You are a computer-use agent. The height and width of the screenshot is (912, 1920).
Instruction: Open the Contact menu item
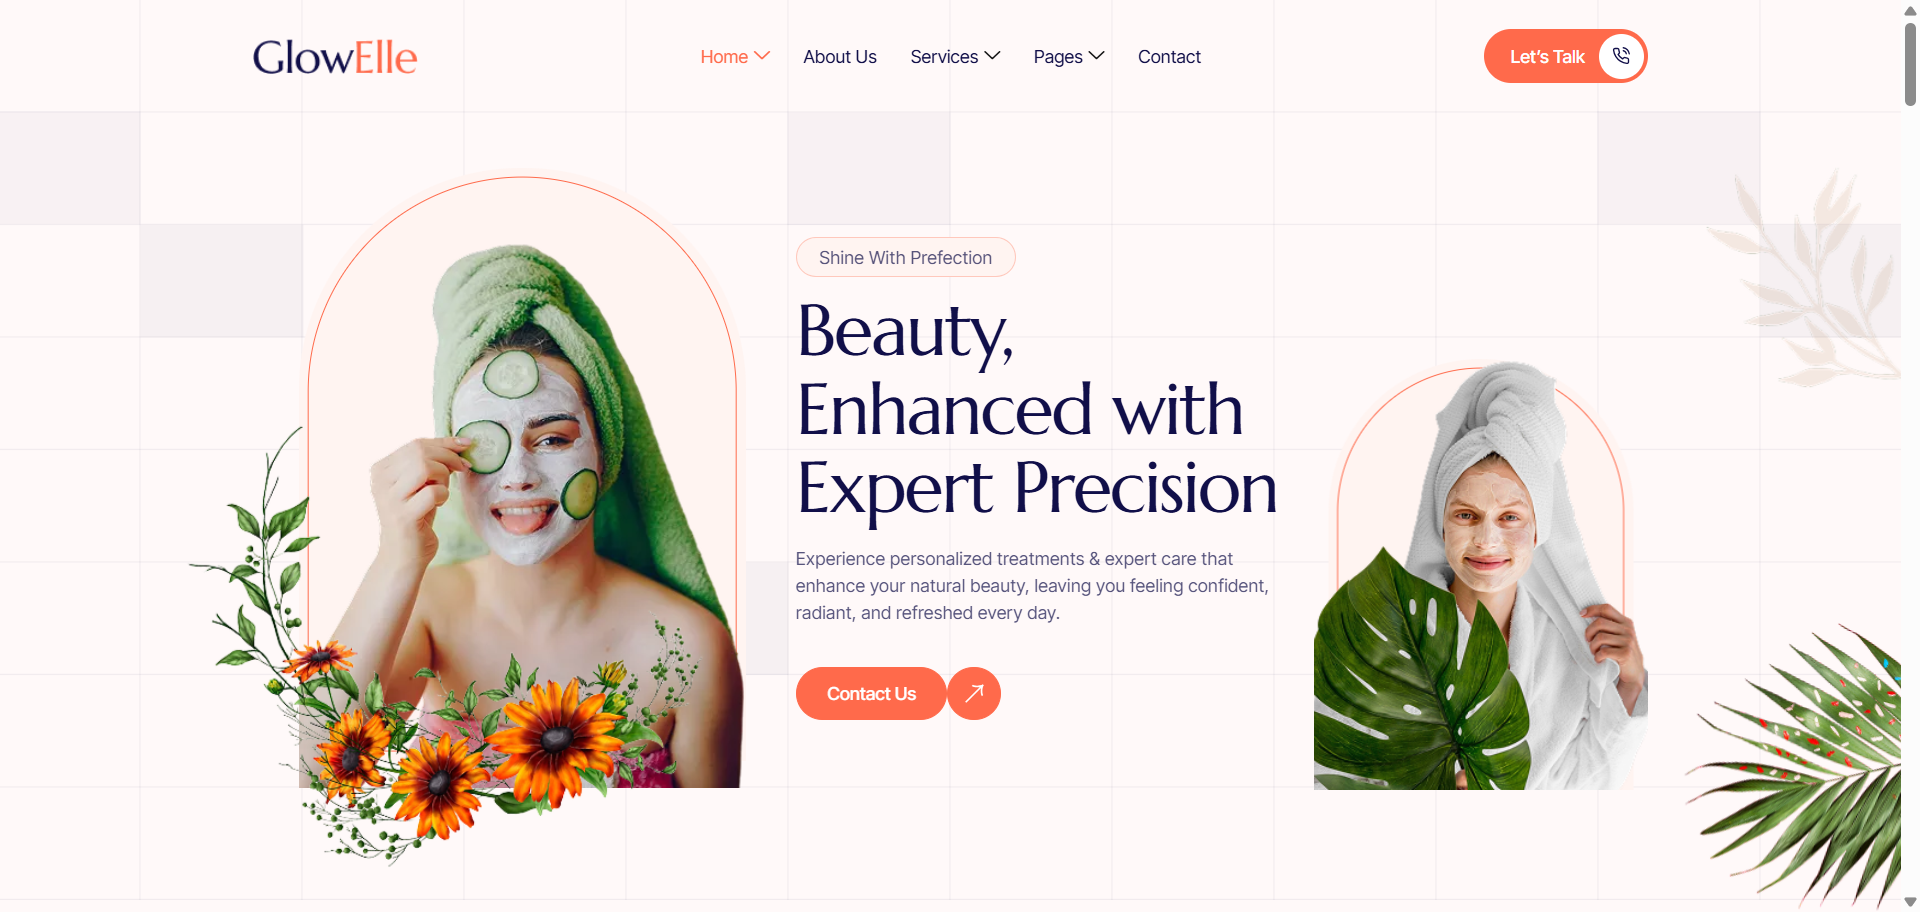click(x=1169, y=57)
